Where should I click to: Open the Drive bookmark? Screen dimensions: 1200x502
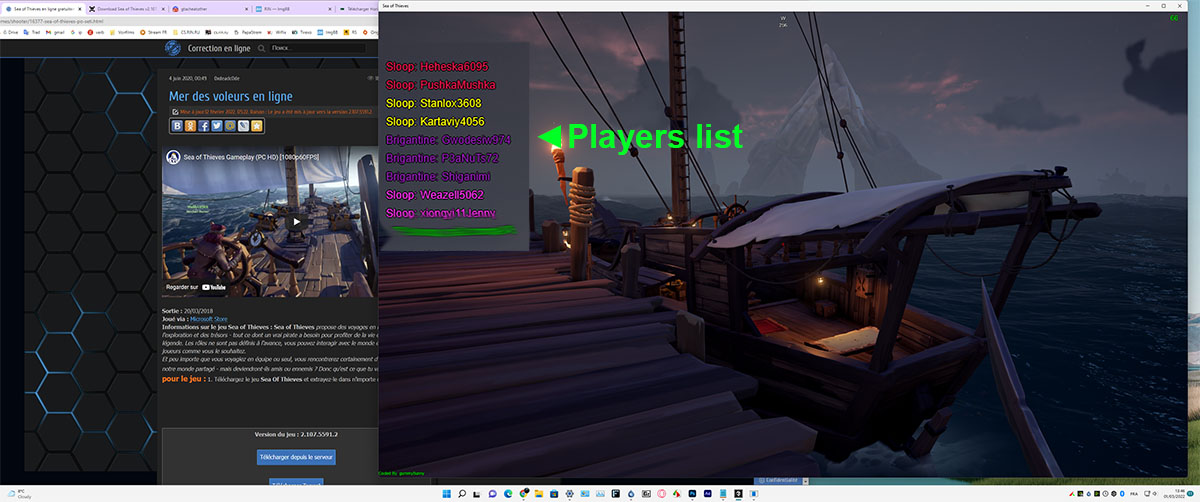pos(11,32)
